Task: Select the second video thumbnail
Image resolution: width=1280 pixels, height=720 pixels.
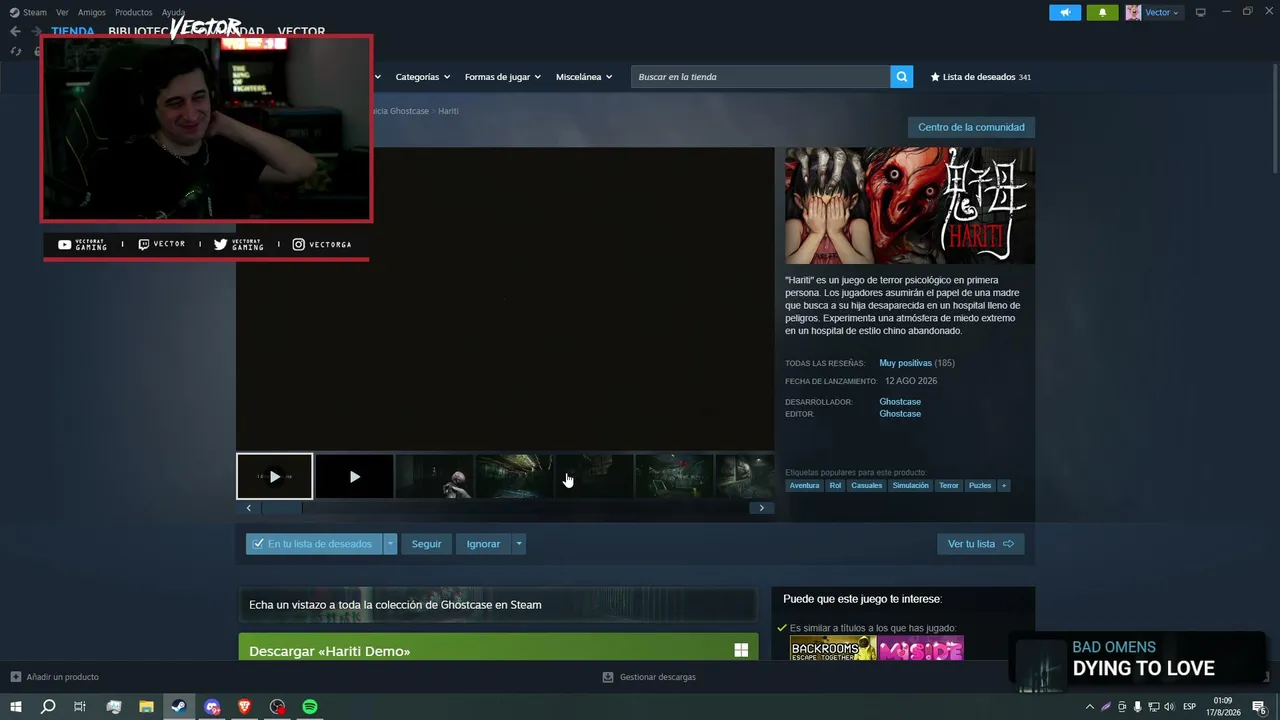Action: [354, 477]
